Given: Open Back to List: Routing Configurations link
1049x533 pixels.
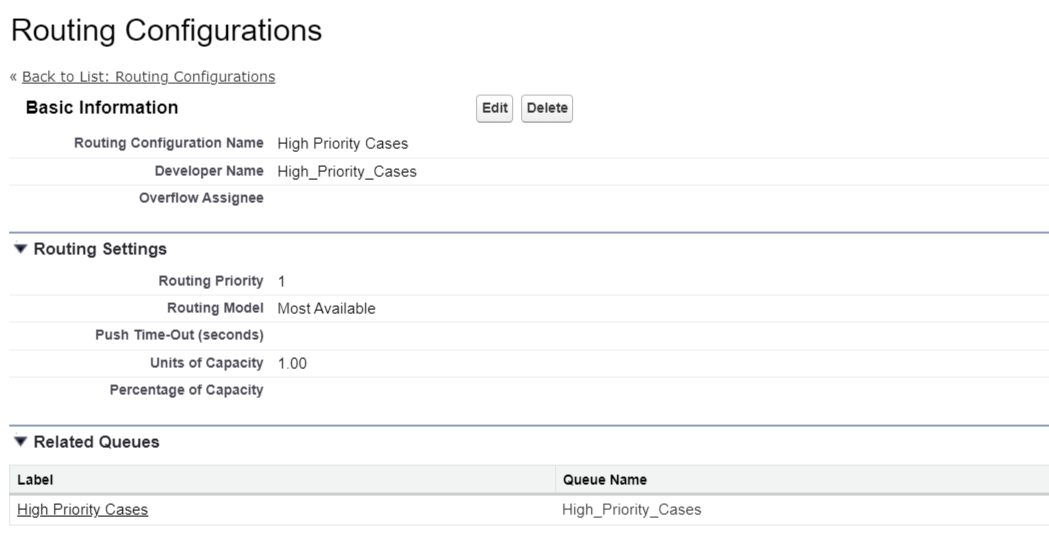Looking at the screenshot, I should [149, 77].
